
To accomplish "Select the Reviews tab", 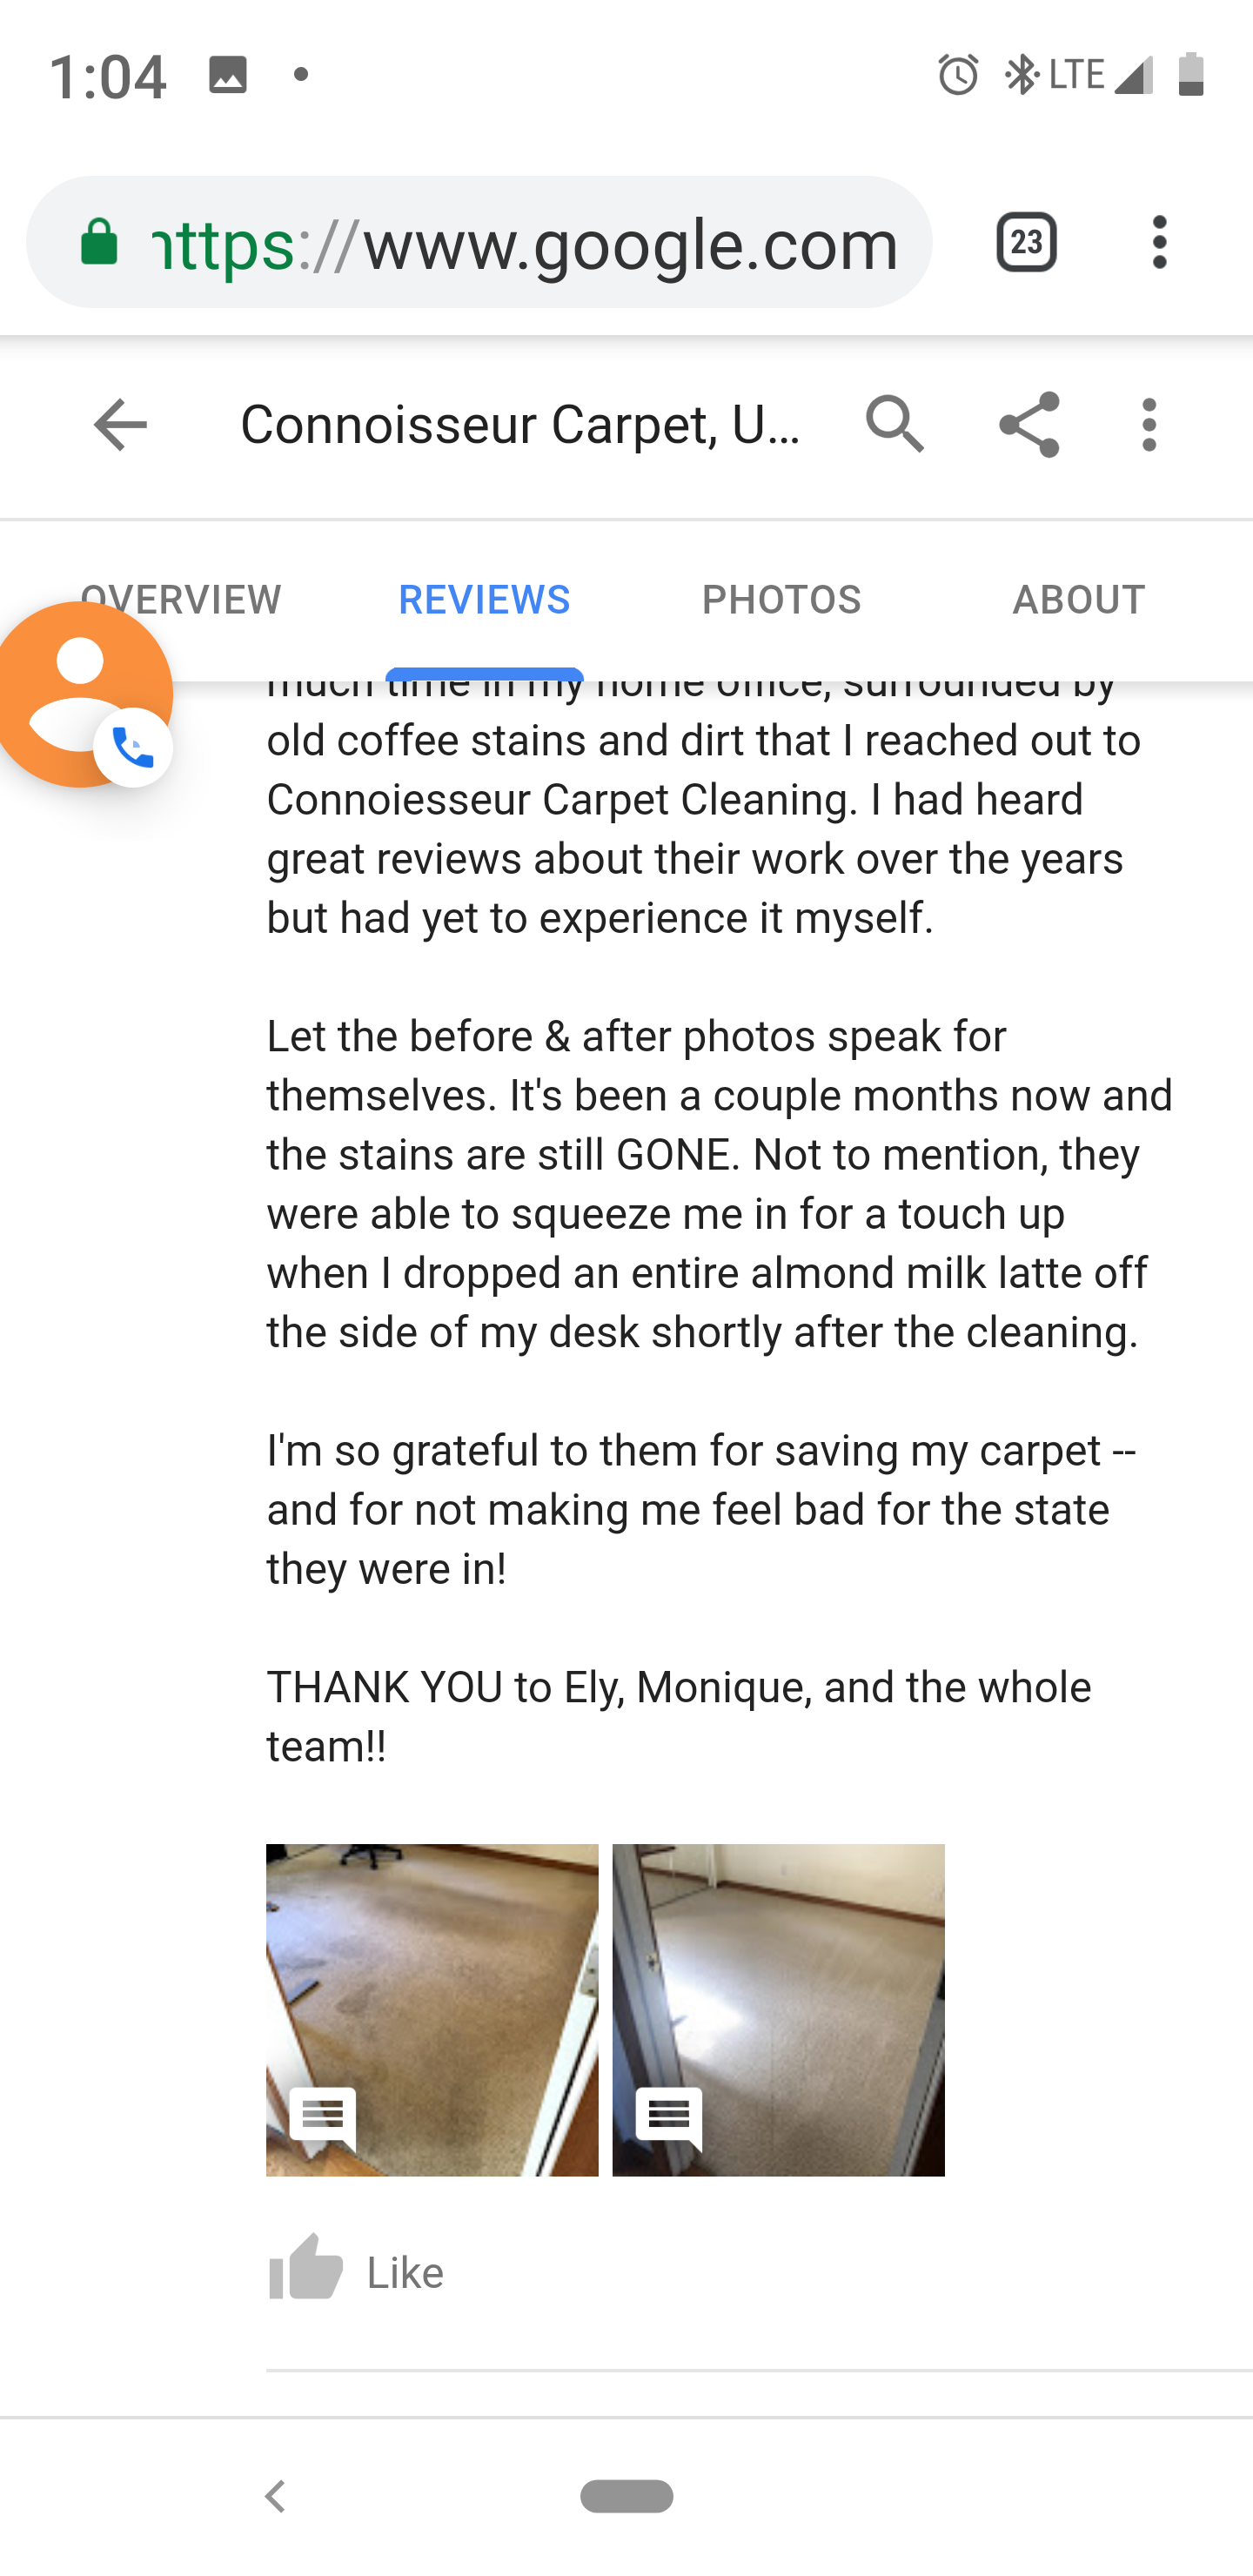I will pos(484,600).
